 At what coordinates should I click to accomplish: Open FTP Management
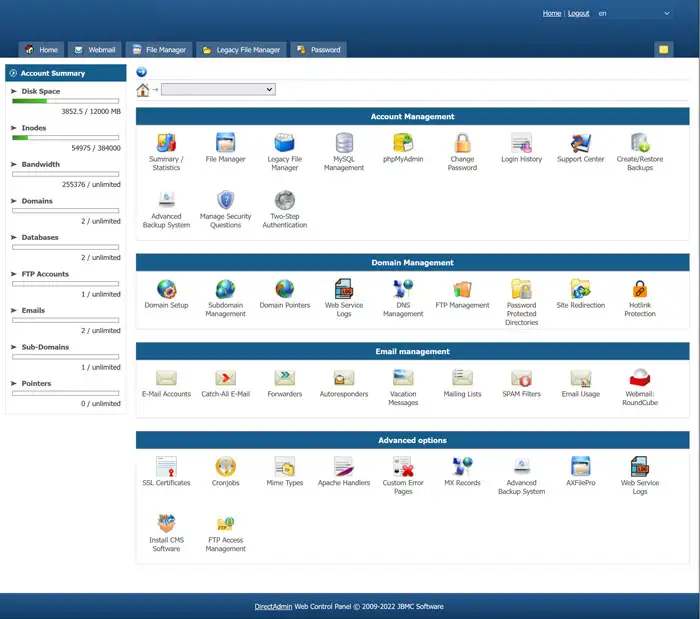462,294
